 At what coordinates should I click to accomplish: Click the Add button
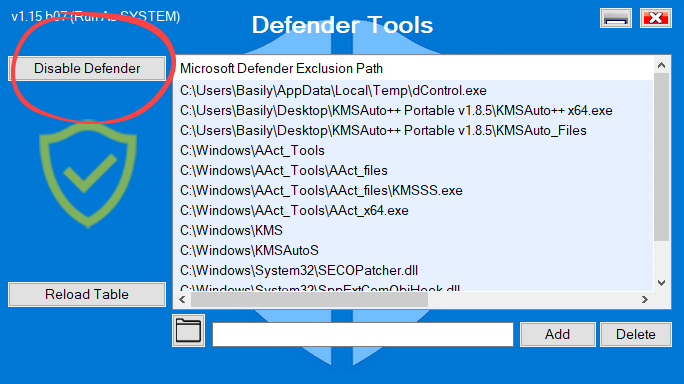tap(557, 335)
